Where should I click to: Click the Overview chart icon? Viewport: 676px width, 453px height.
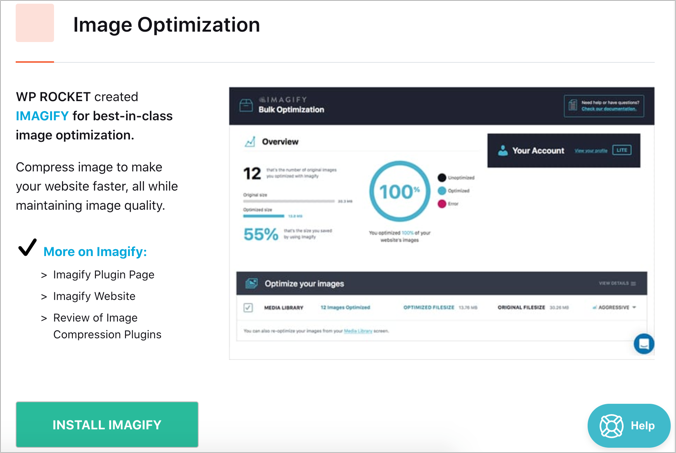pos(249,142)
